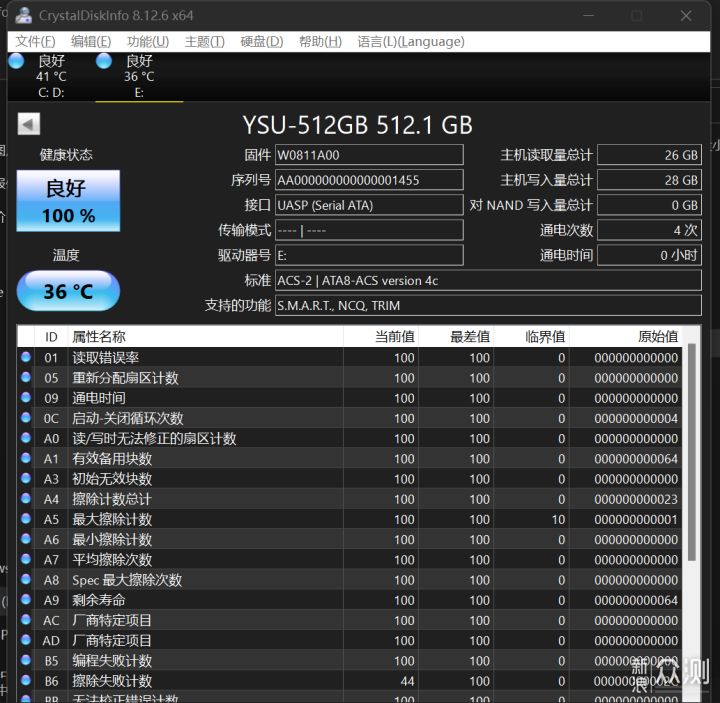The width and height of the screenshot is (720, 703).
Task: Open the 语言(L)(Language) menu
Action: click(411, 42)
